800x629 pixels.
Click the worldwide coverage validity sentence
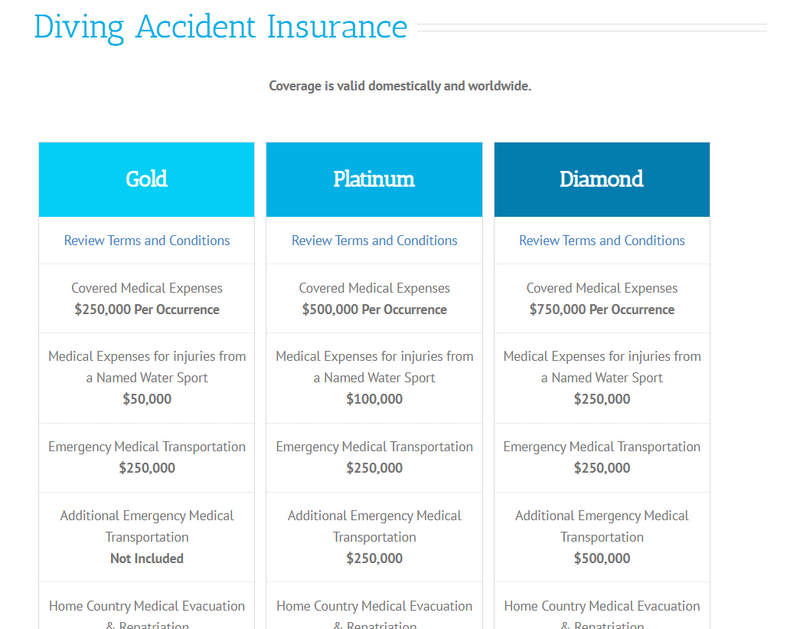pos(400,86)
